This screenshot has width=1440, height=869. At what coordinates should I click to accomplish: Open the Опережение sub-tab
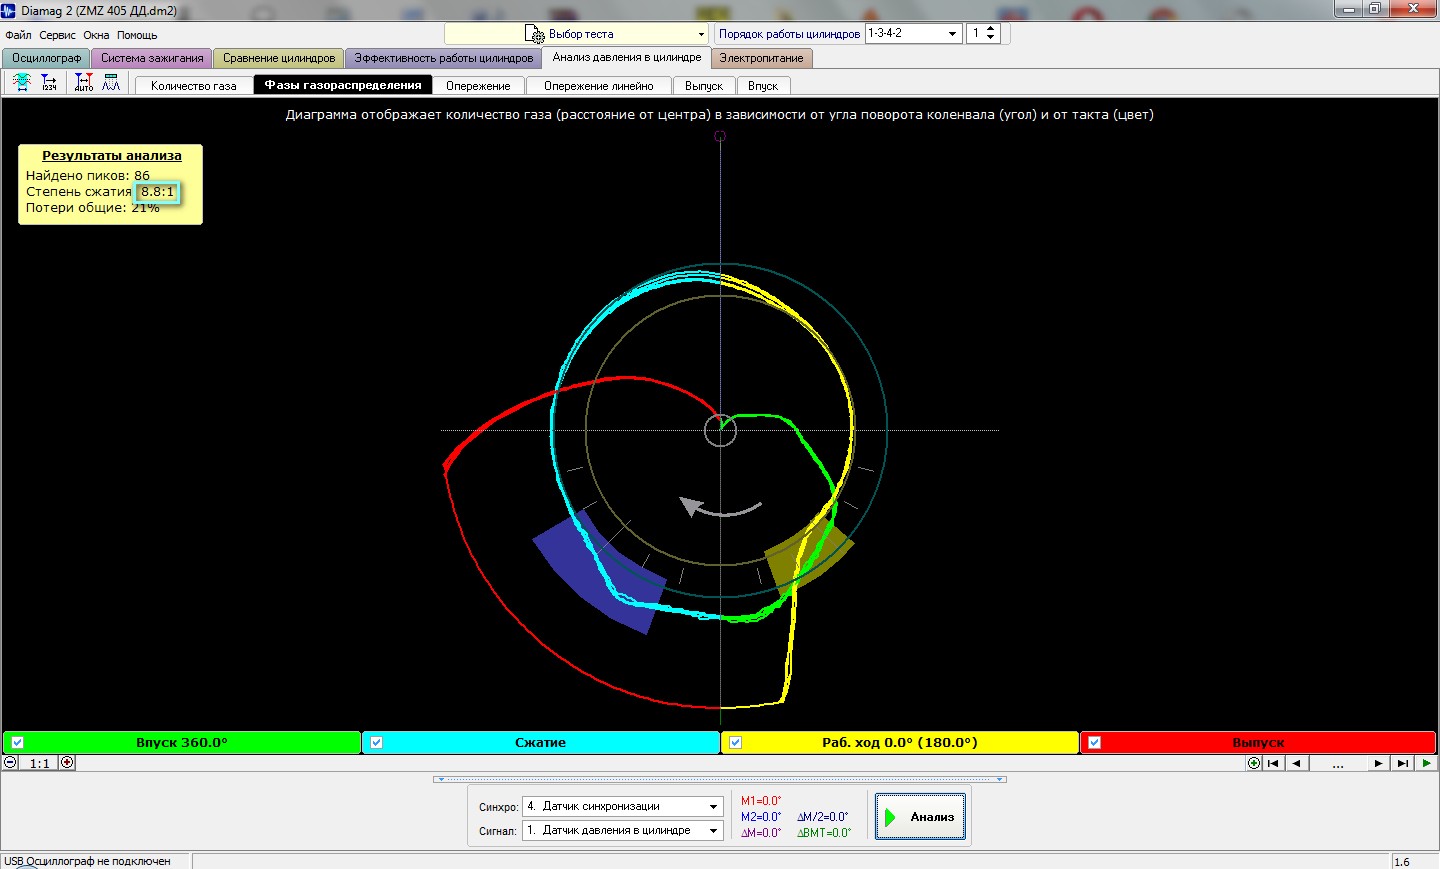478,86
